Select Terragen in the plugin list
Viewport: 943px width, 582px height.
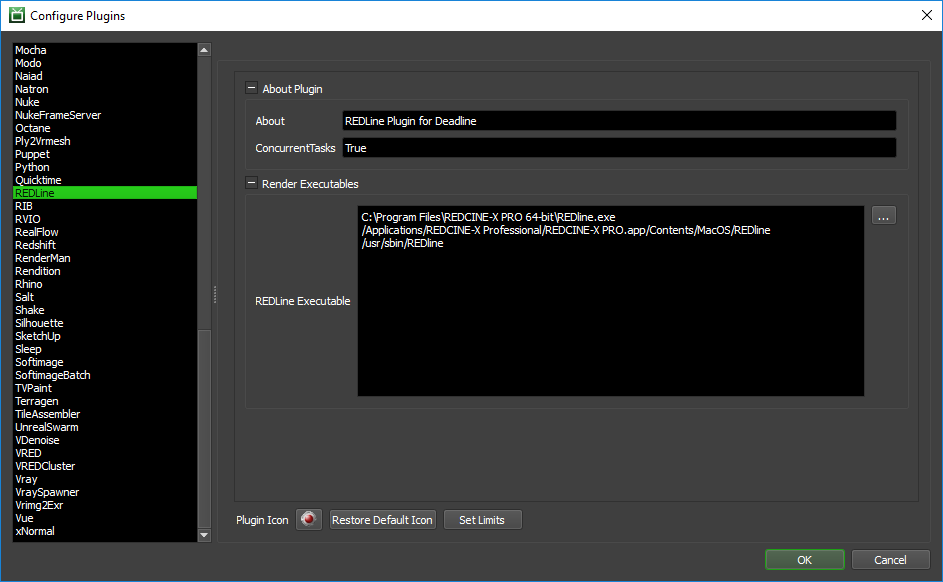[x=105, y=400]
